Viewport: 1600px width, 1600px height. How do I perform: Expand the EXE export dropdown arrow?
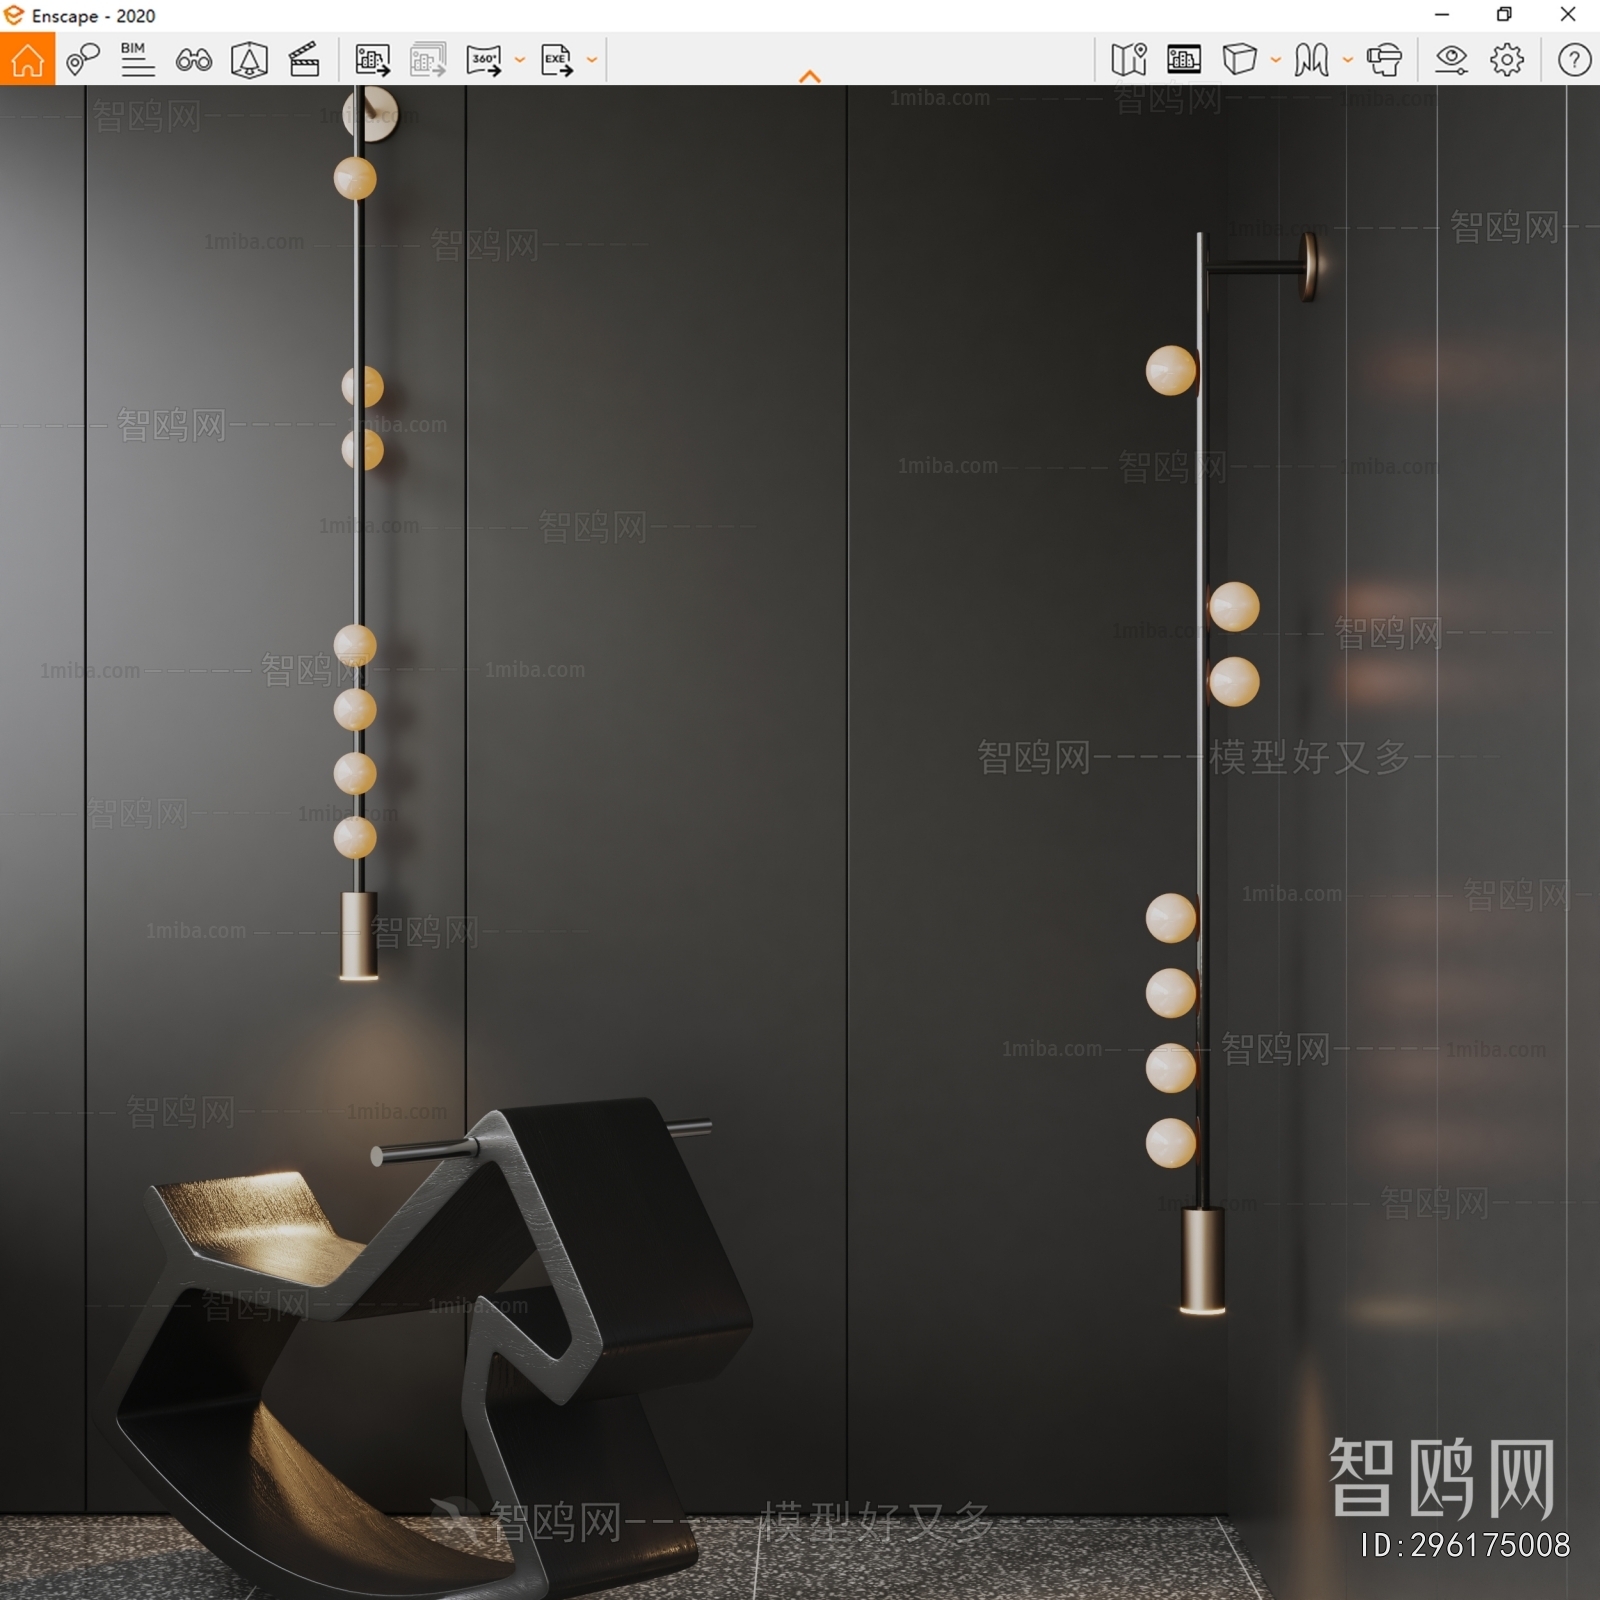(x=592, y=60)
